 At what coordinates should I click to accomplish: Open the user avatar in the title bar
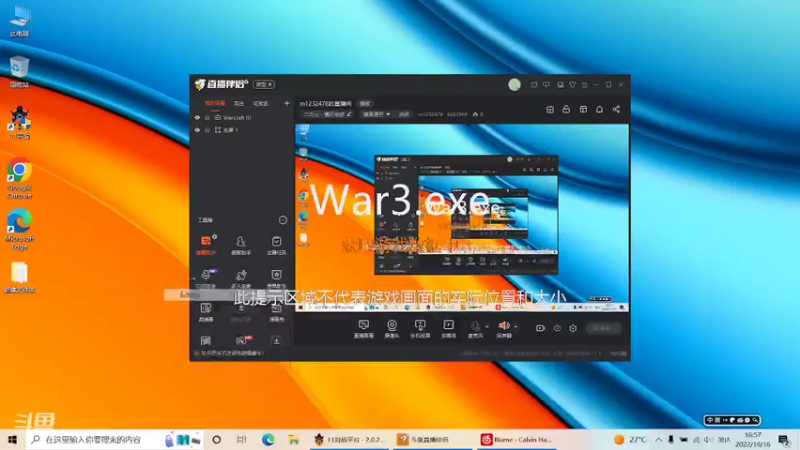(x=514, y=85)
